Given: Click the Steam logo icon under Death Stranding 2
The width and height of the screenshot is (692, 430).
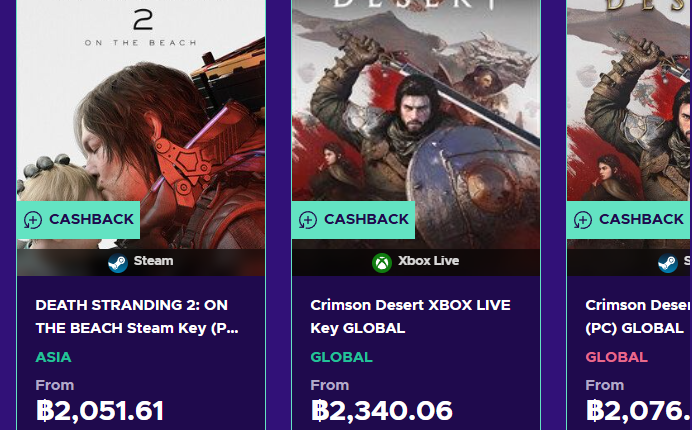Looking at the screenshot, I should (x=118, y=262).
